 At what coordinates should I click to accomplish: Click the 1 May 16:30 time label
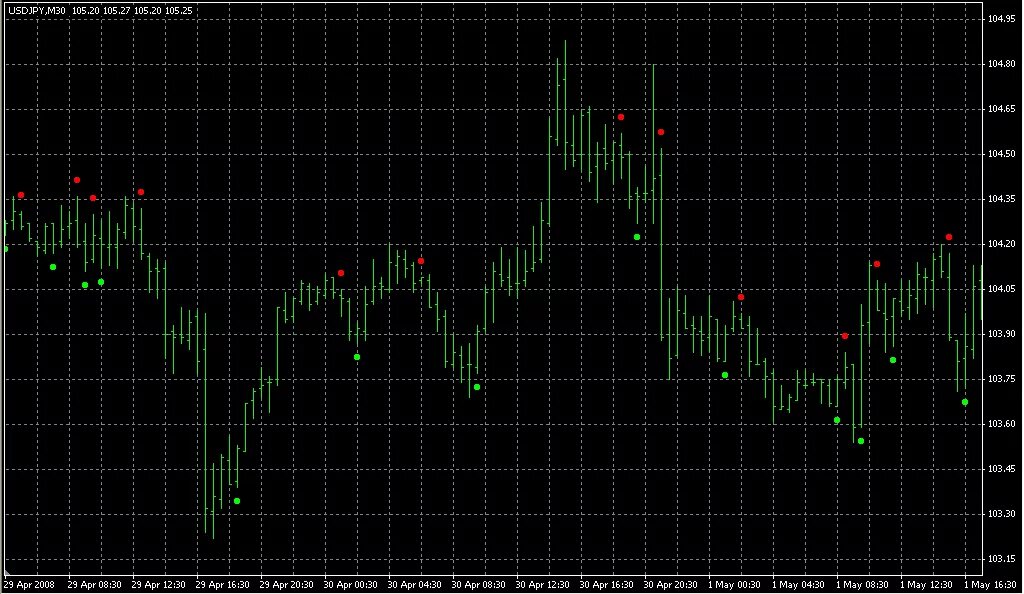point(990,585)
